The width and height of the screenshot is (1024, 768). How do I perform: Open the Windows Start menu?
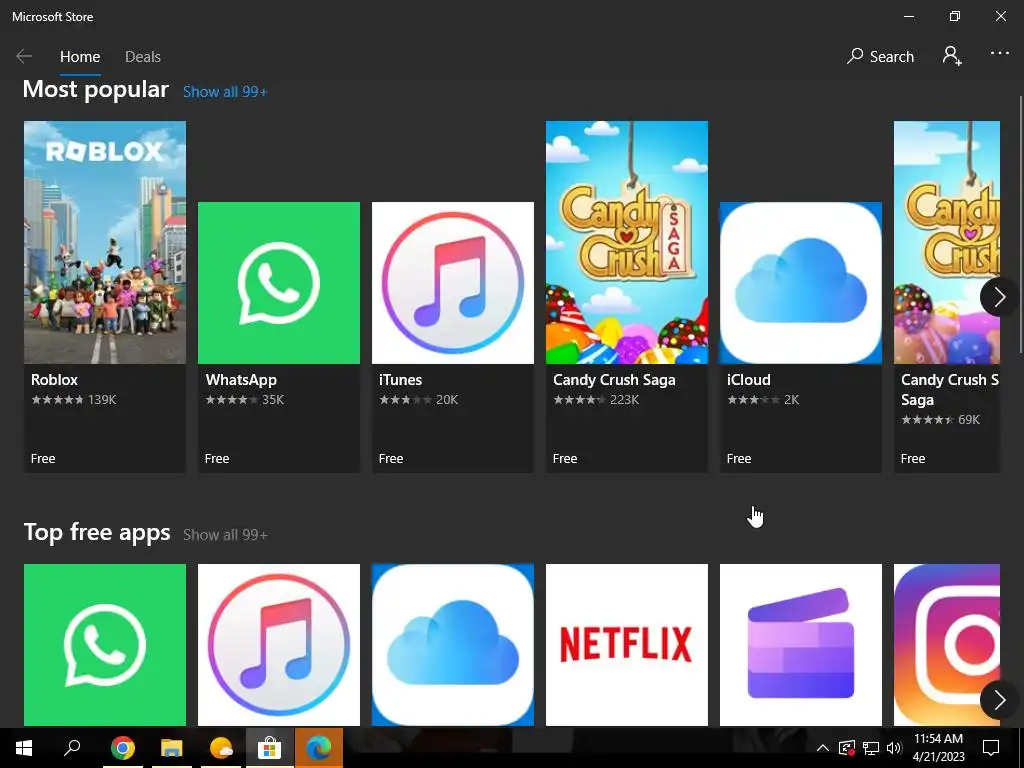pyautogui.click(x=24, y=748)
